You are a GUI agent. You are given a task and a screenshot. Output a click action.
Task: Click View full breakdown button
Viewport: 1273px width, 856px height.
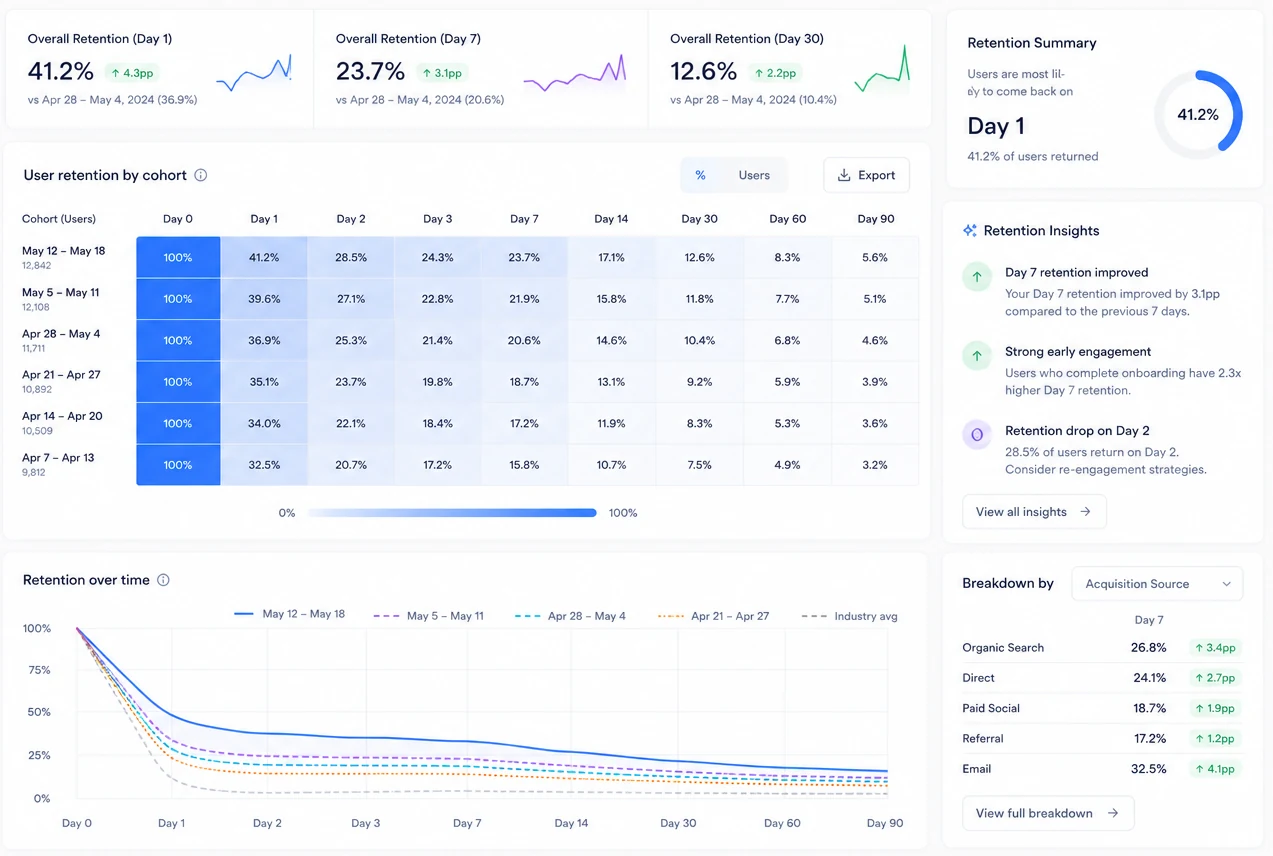point(1048,813)
